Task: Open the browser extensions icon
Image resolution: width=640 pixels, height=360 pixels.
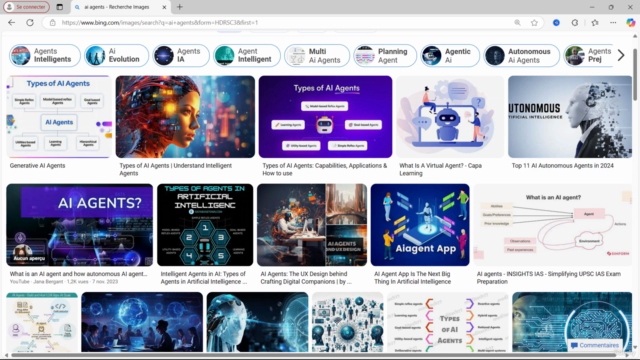Action: click(x=575, y=23)
